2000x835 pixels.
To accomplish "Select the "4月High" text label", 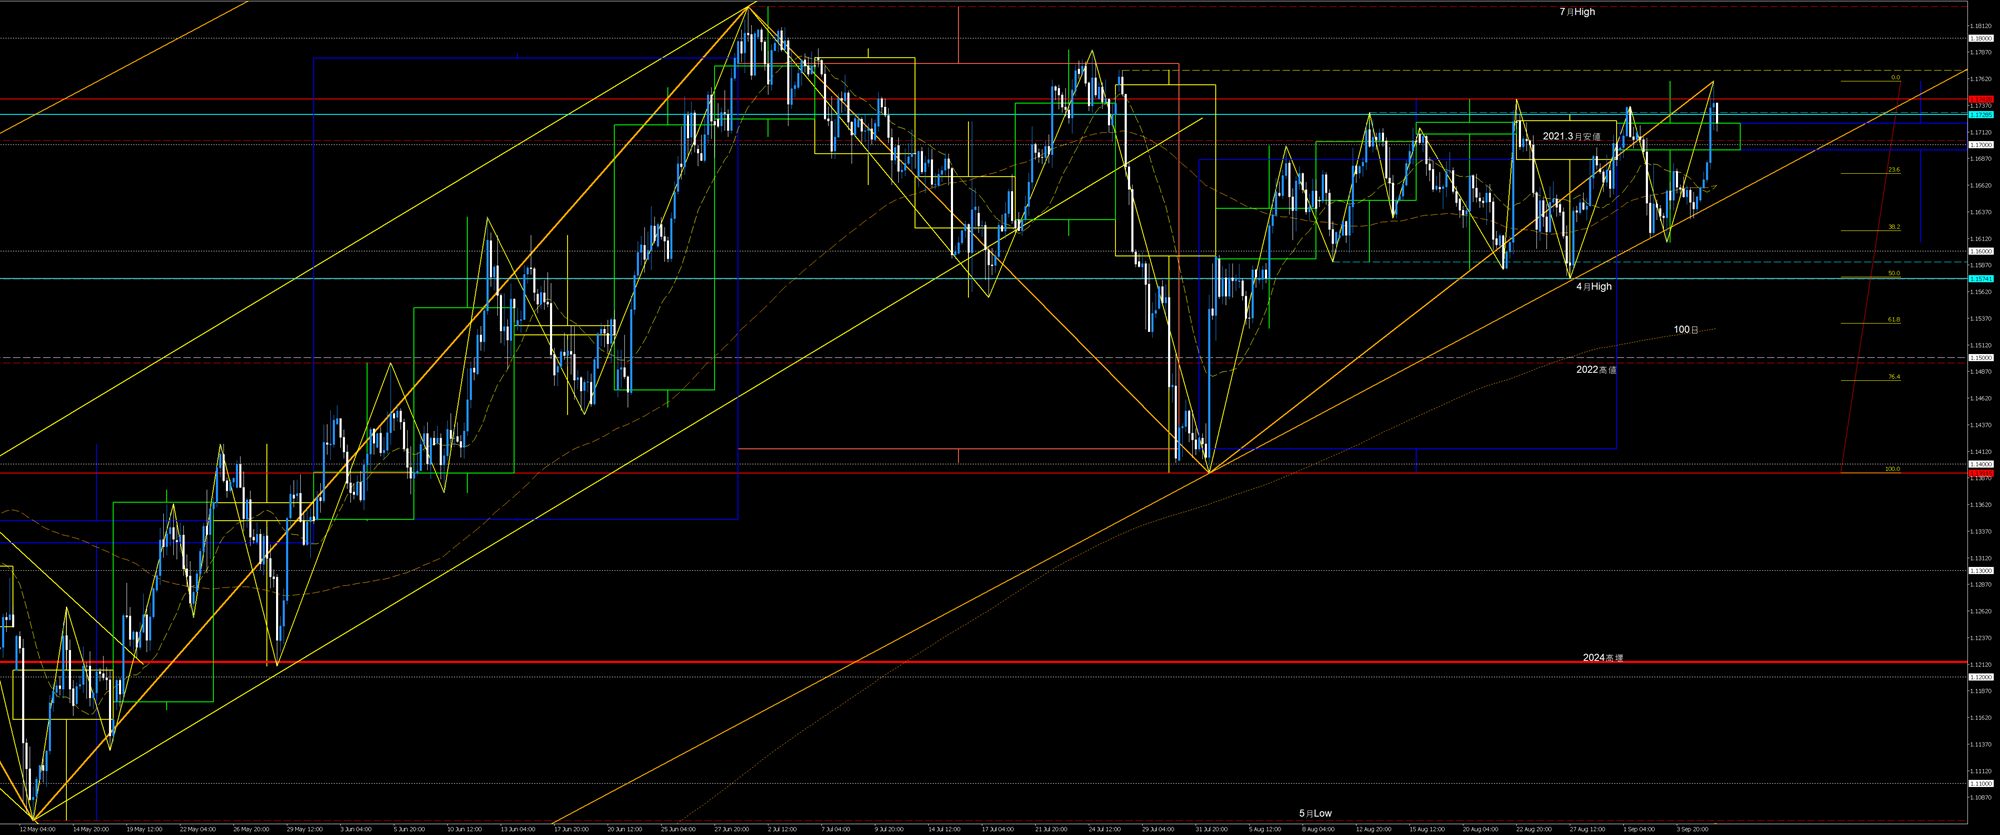I will point(1594,287).
